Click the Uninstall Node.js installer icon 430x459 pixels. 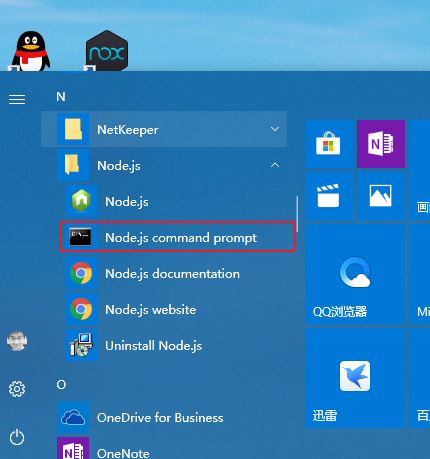pos(81,345)
